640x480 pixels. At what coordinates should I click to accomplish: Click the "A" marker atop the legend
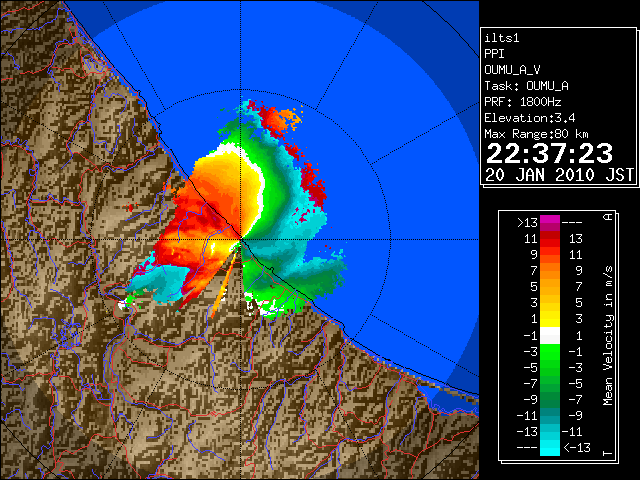coord(608,216)
